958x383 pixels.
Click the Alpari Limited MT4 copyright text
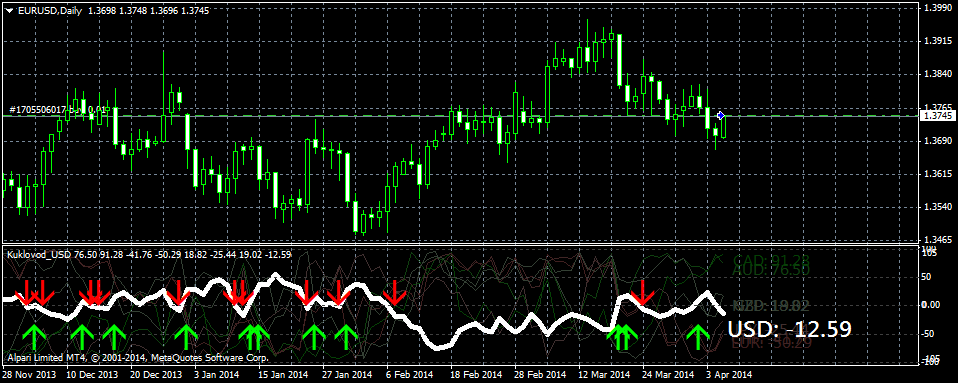point(137,357)
